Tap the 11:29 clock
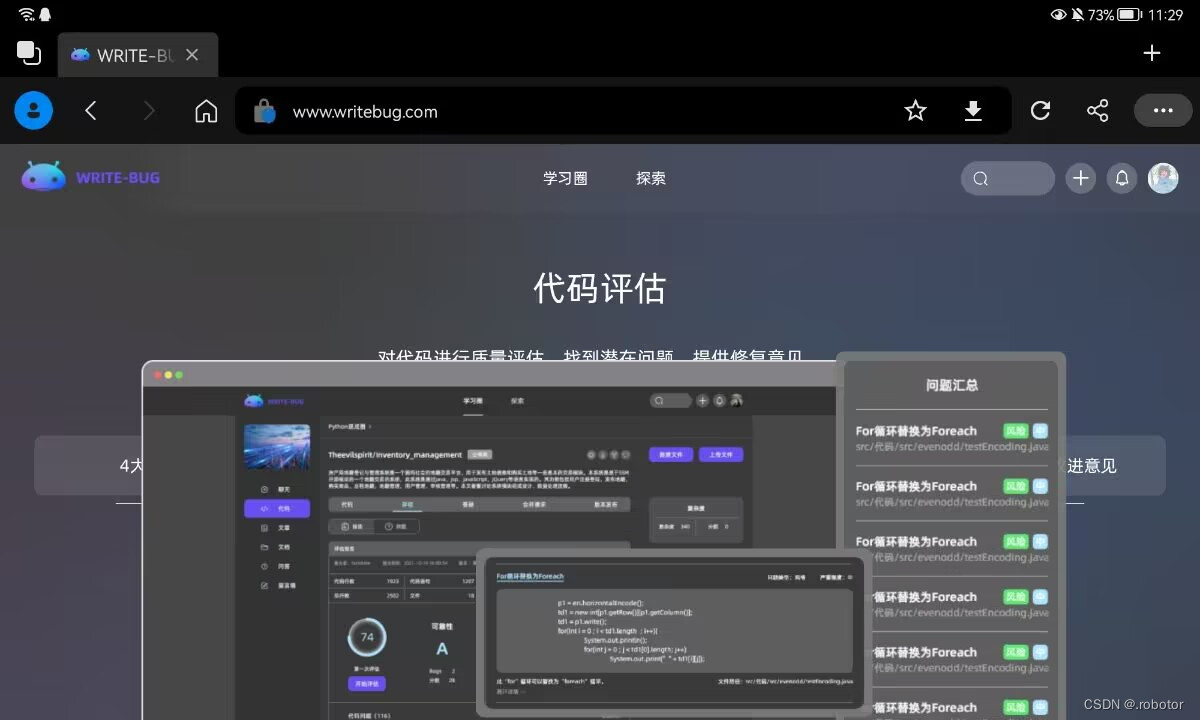1200x720 pixels. pyautogui.click(x=1166, y=15)
